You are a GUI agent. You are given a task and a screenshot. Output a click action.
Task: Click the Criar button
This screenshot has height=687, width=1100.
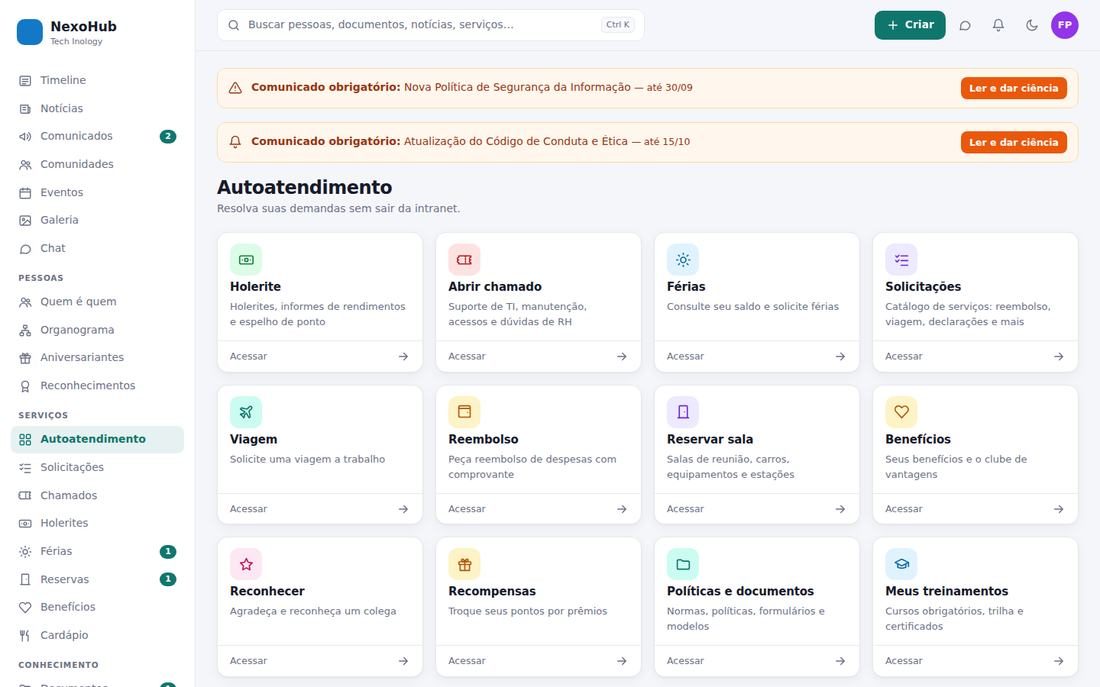coord(910,25)
